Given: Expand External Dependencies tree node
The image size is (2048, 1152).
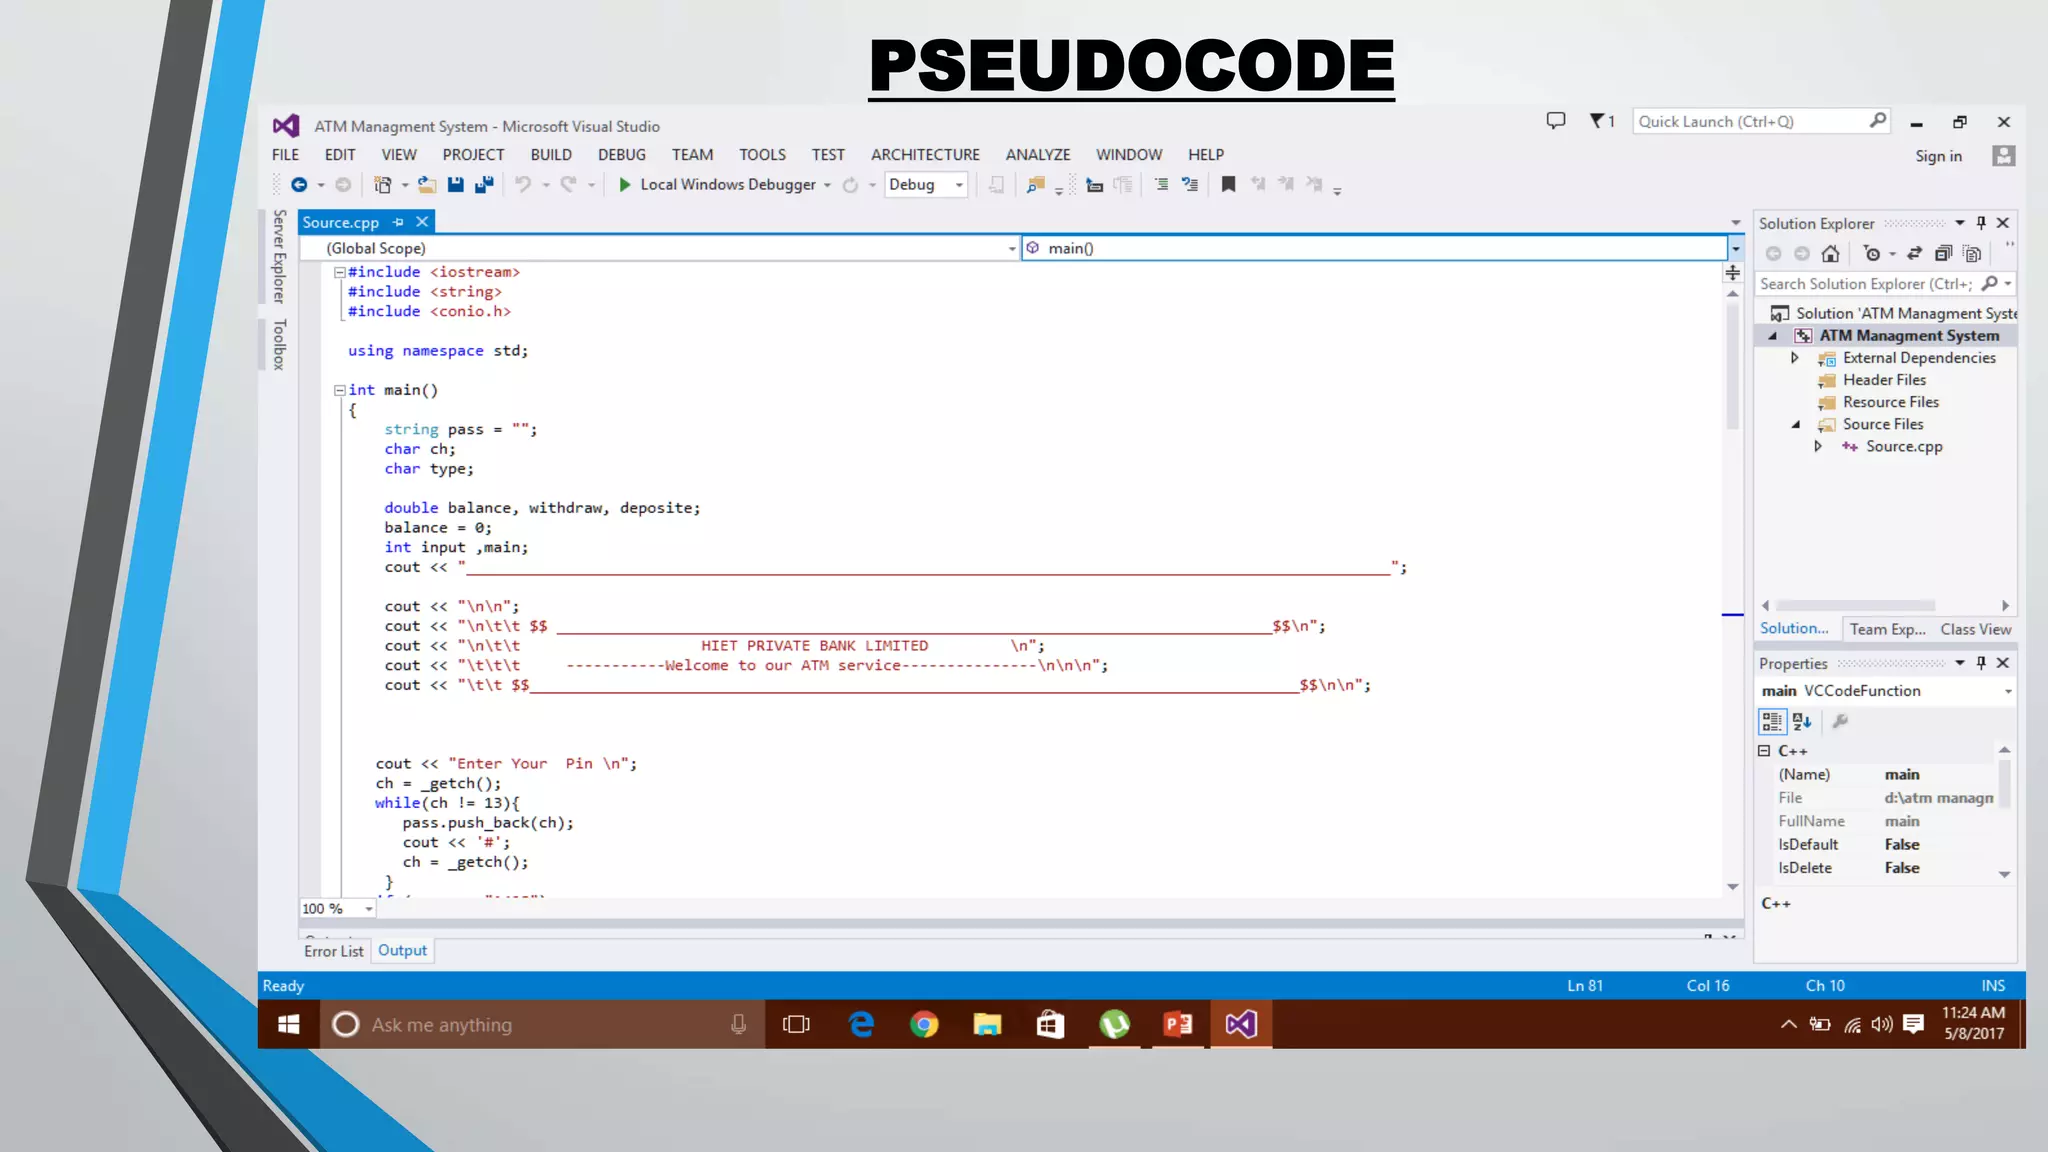Looking at the screenshot, I should [x=1795, y=358].
